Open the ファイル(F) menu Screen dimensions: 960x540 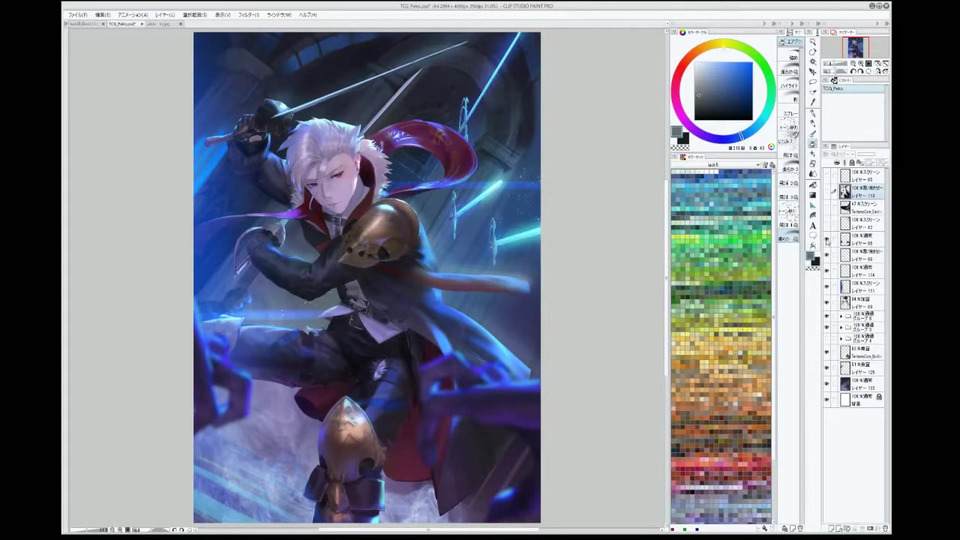click(78, 15)
